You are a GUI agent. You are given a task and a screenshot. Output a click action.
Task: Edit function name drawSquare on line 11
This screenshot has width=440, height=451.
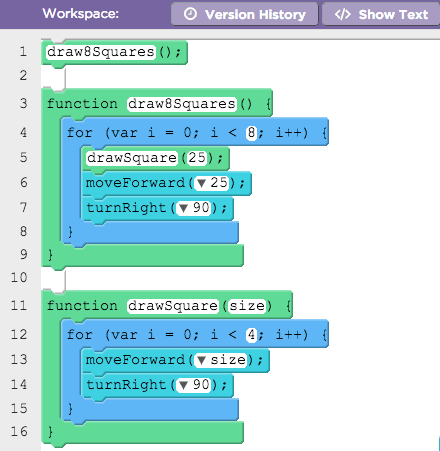(x=173, y=306)
